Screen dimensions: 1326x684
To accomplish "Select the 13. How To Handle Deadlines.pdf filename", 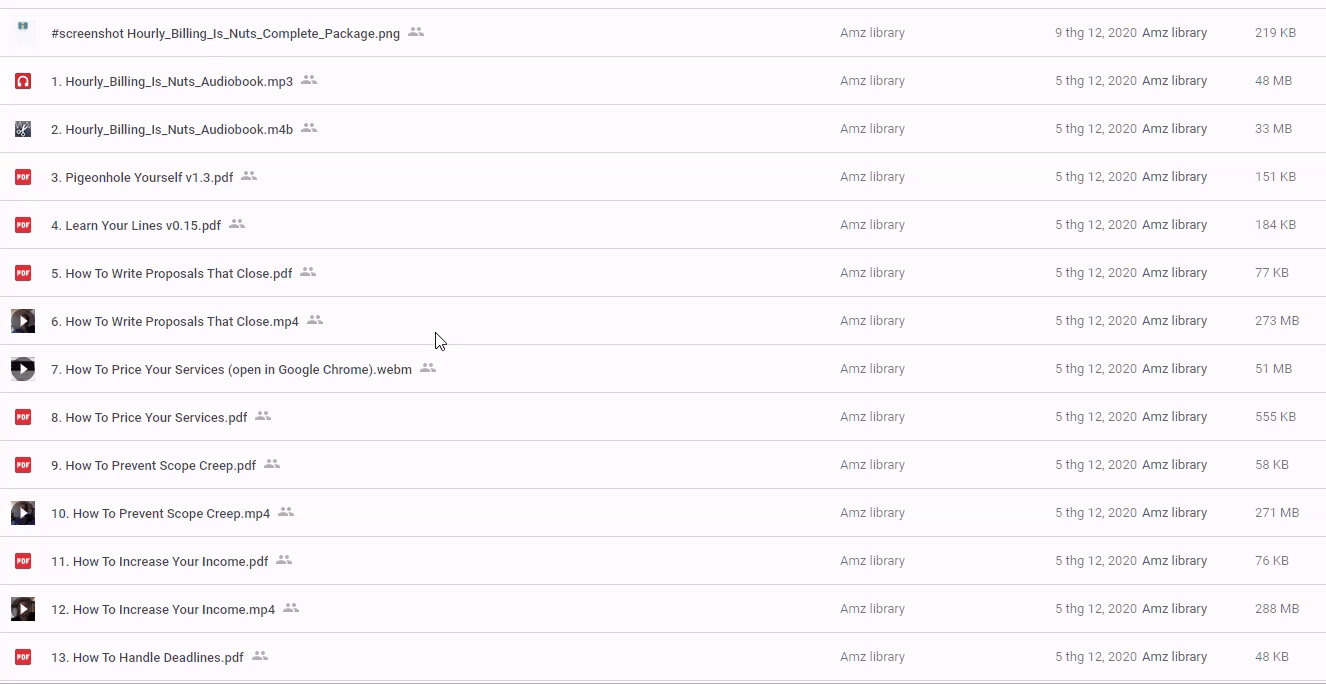I will (147, 657).
